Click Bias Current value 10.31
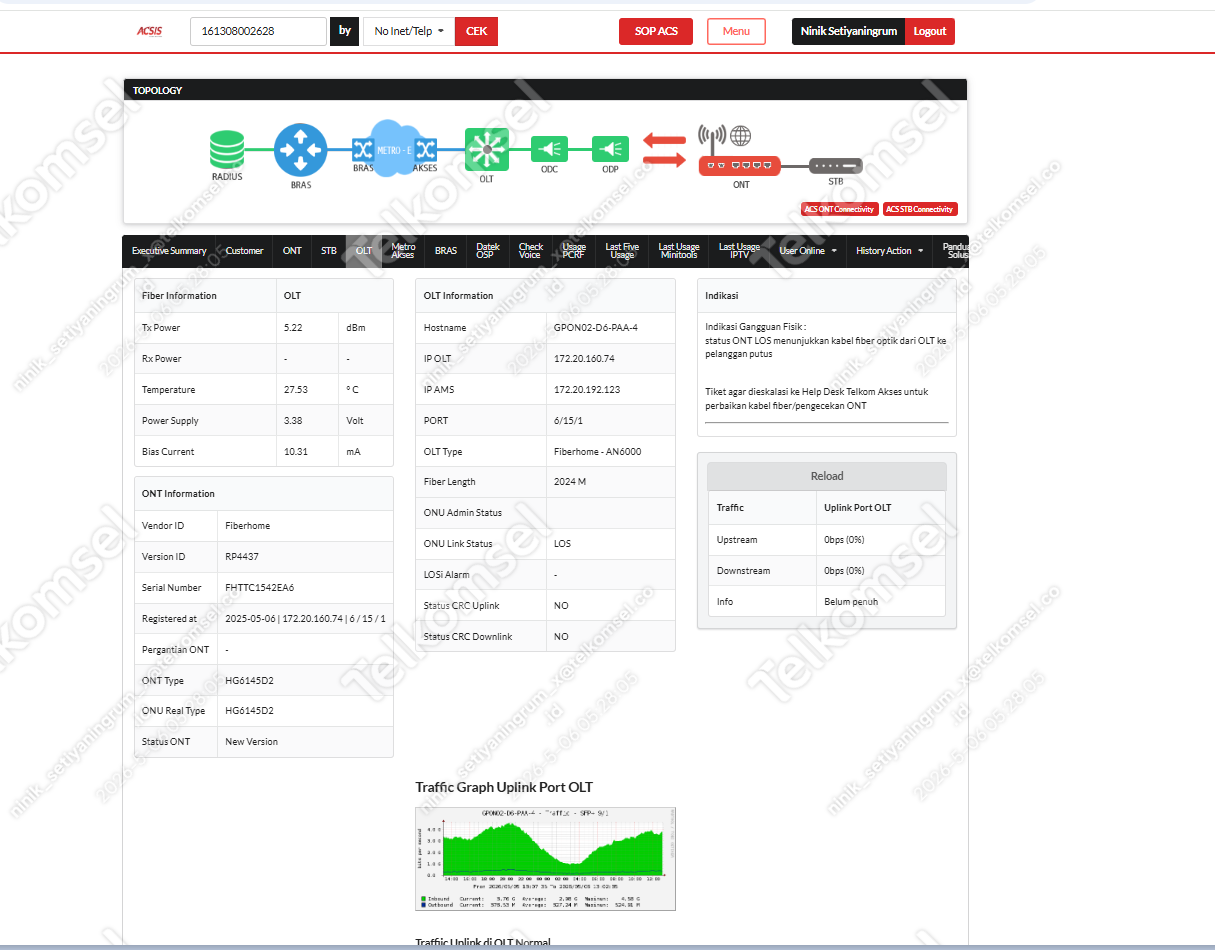 296,452
